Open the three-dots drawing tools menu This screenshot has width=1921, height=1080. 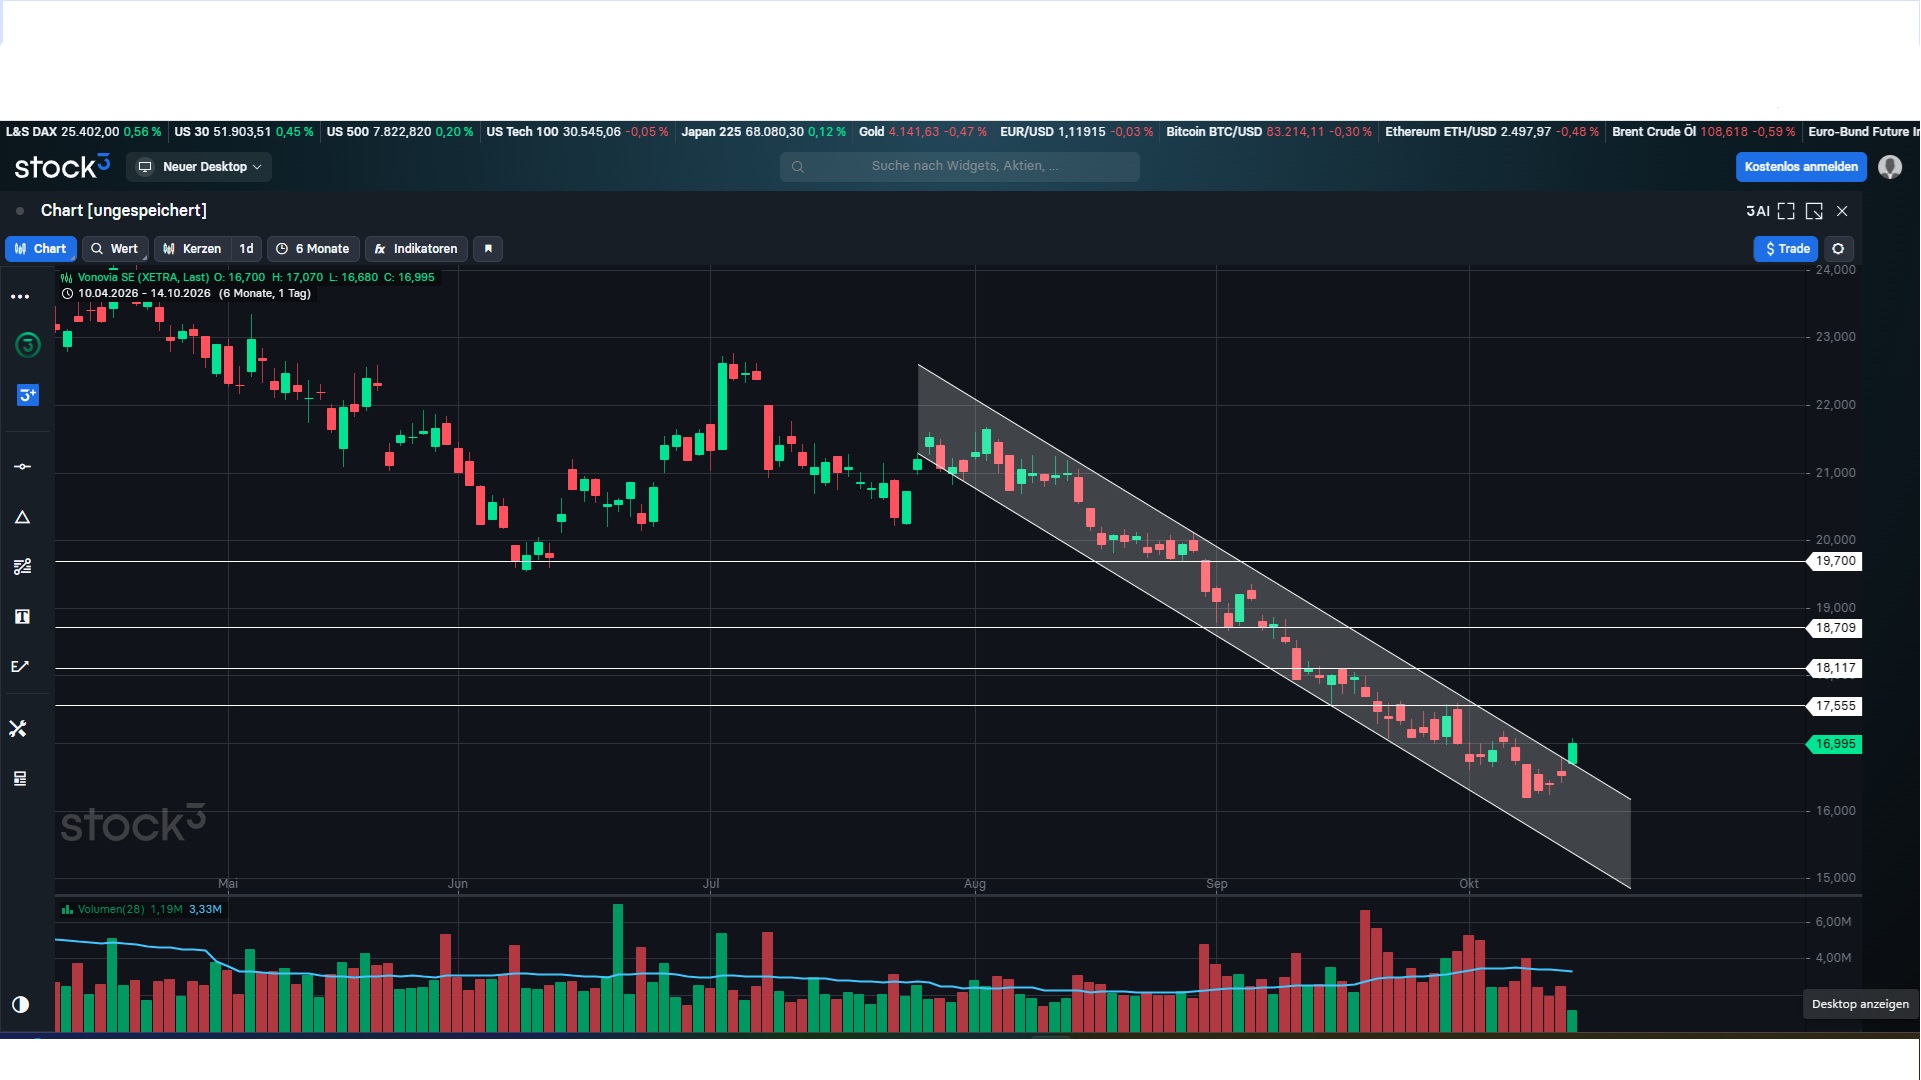click(x=20, y=297)
